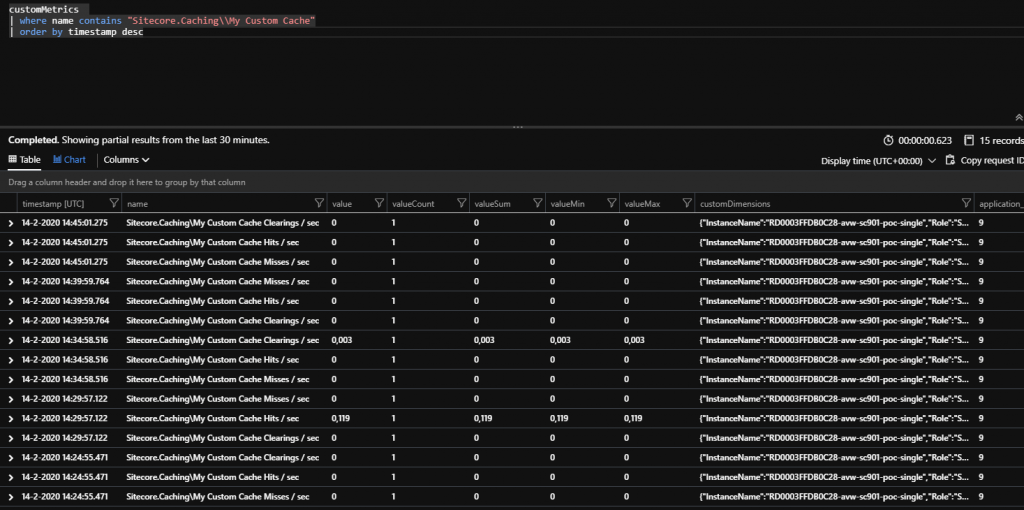
Task: Expand the first 14:45:01.275 Clearings row
Action: click(x=11, y=223)
